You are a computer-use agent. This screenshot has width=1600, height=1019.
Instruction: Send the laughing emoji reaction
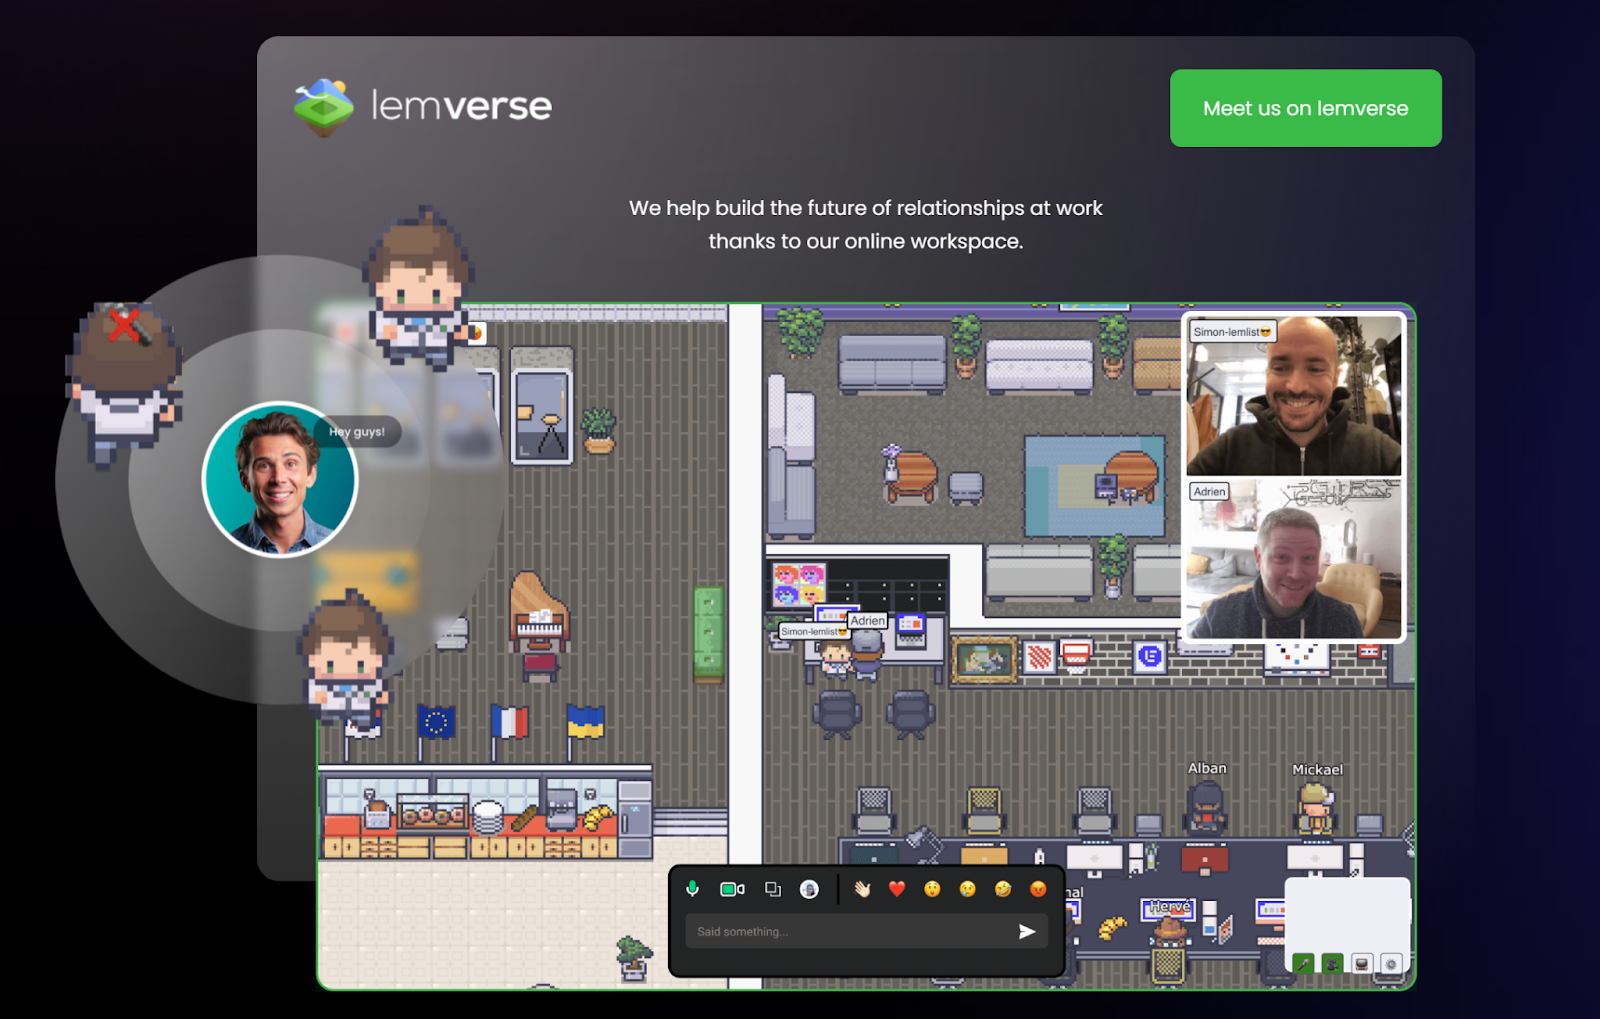(1002, 888)
